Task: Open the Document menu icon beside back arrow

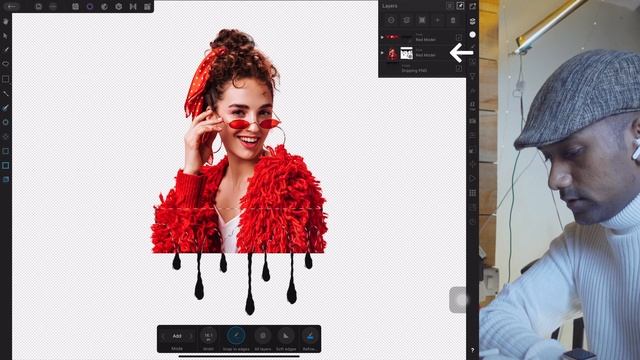Action: [x=38, y=7]
